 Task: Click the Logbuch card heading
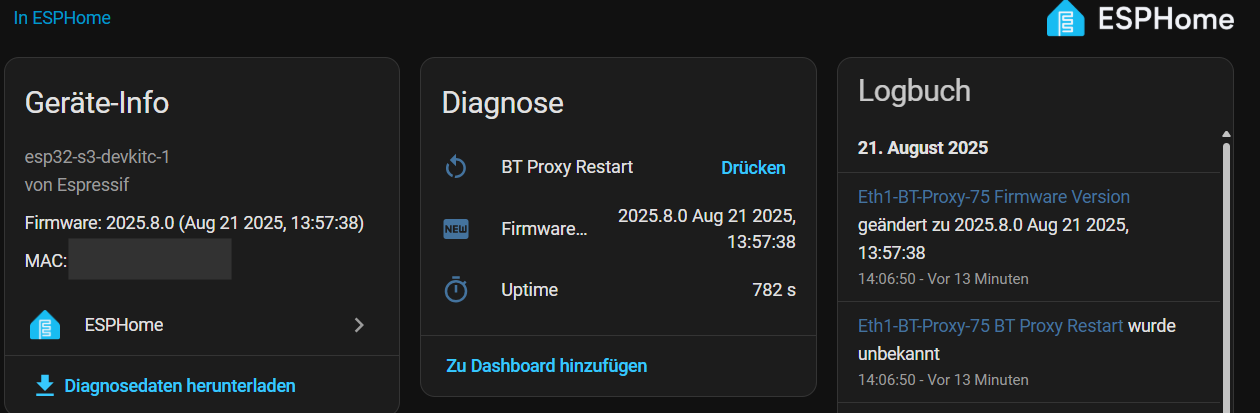(914, 90)
